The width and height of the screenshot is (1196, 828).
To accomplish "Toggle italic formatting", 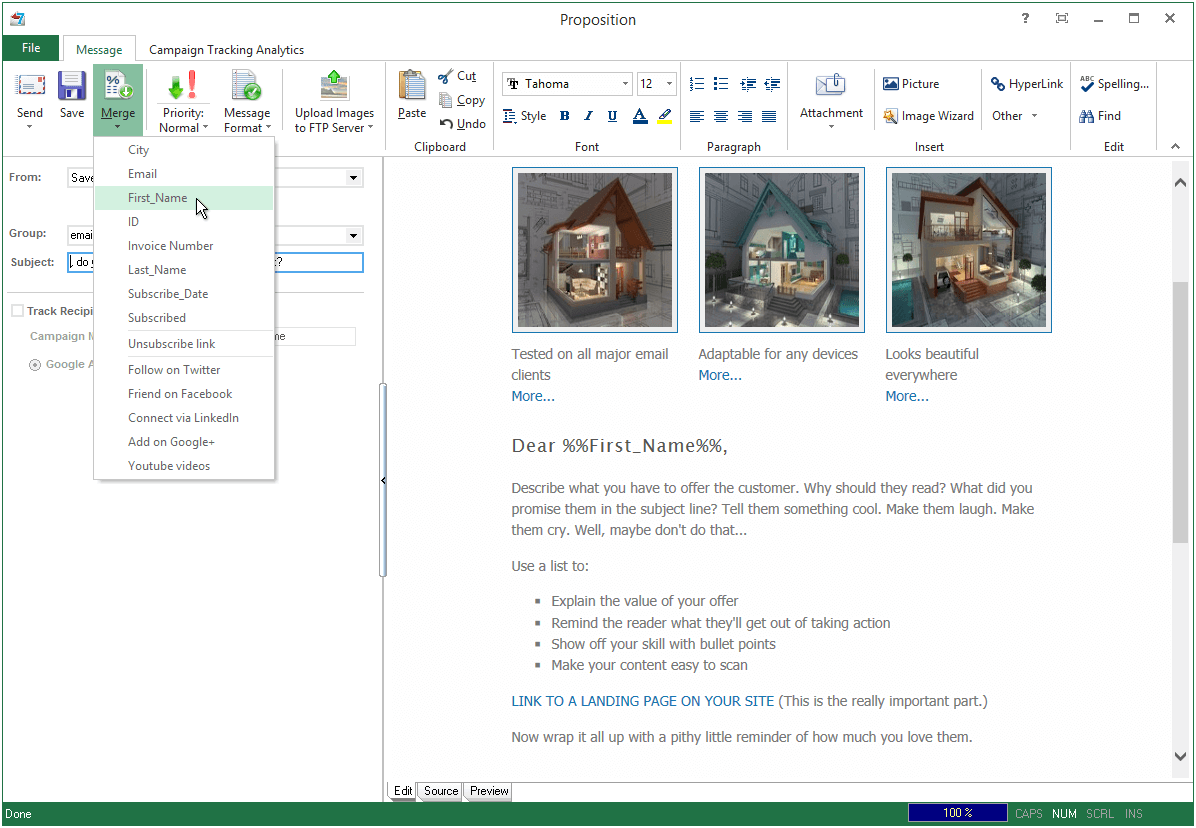I will click(x=588, y=116).
